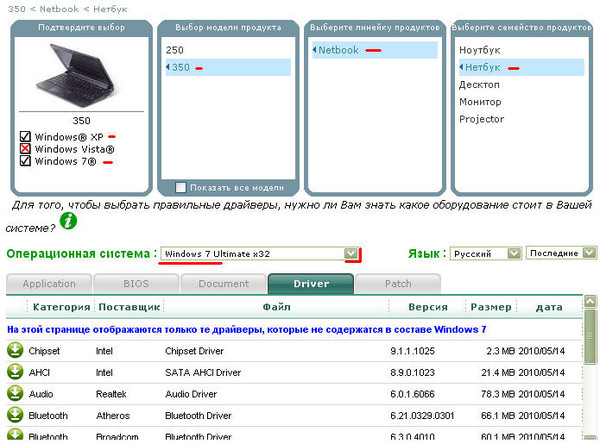The image size is (600, 444).
Task: Toggle the Windows 7 checkbox
Action: coord(25,161)
